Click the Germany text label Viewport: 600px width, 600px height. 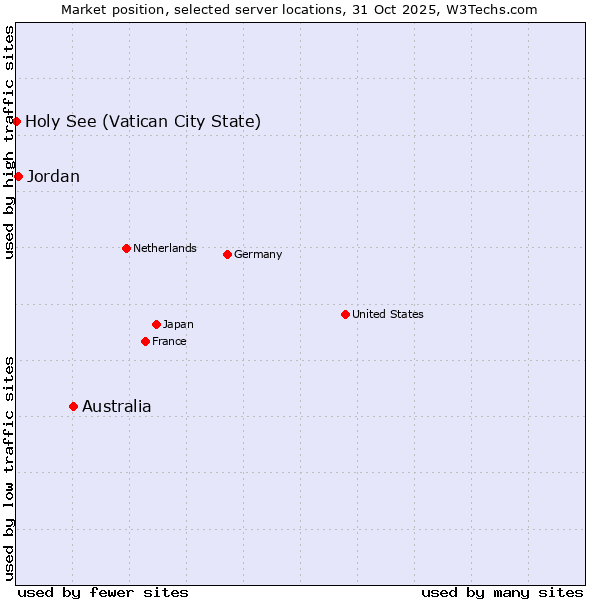tap(258, 254)
